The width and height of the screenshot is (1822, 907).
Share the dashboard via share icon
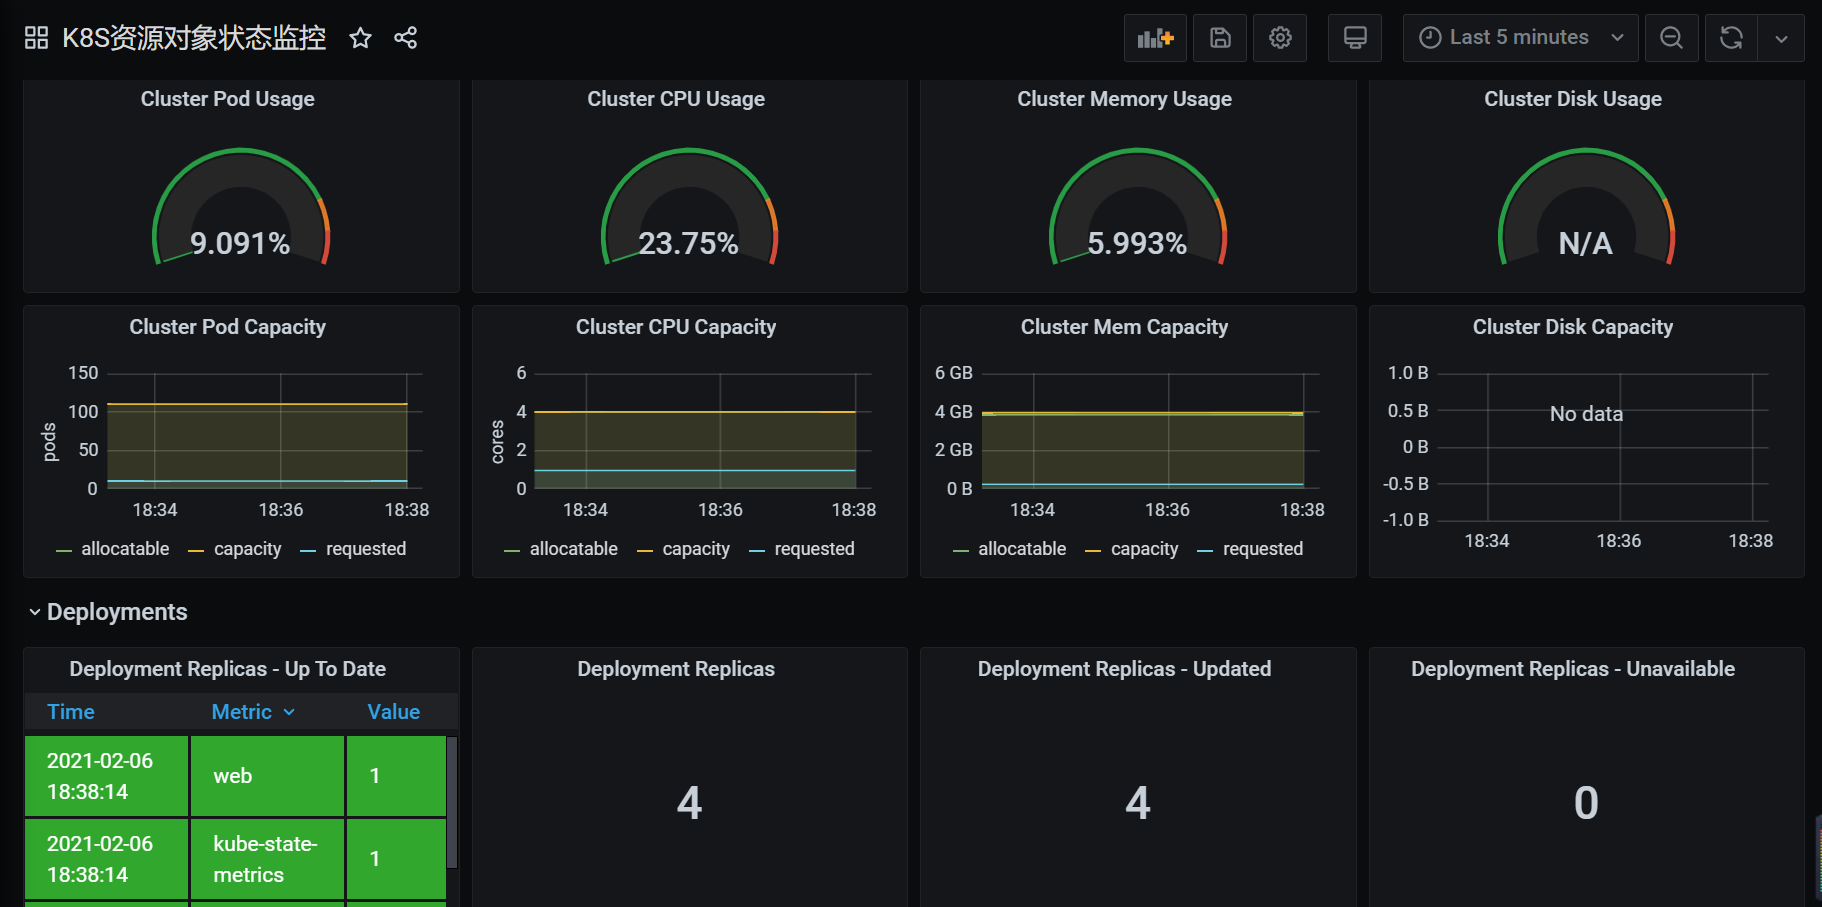tap(405, 38)
